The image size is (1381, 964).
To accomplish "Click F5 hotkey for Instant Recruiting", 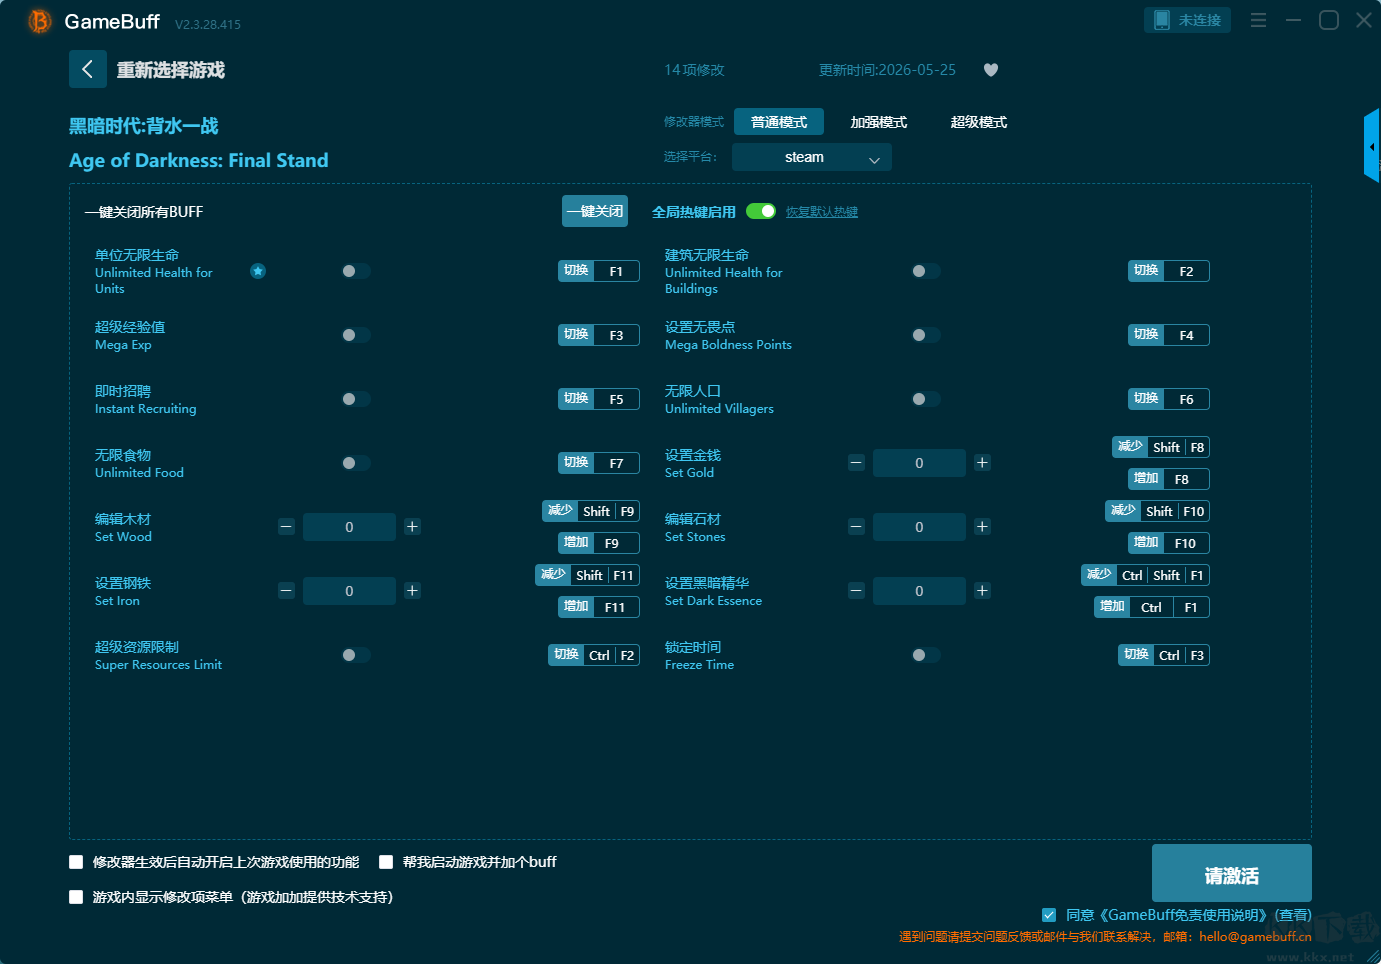I will 599,399.
